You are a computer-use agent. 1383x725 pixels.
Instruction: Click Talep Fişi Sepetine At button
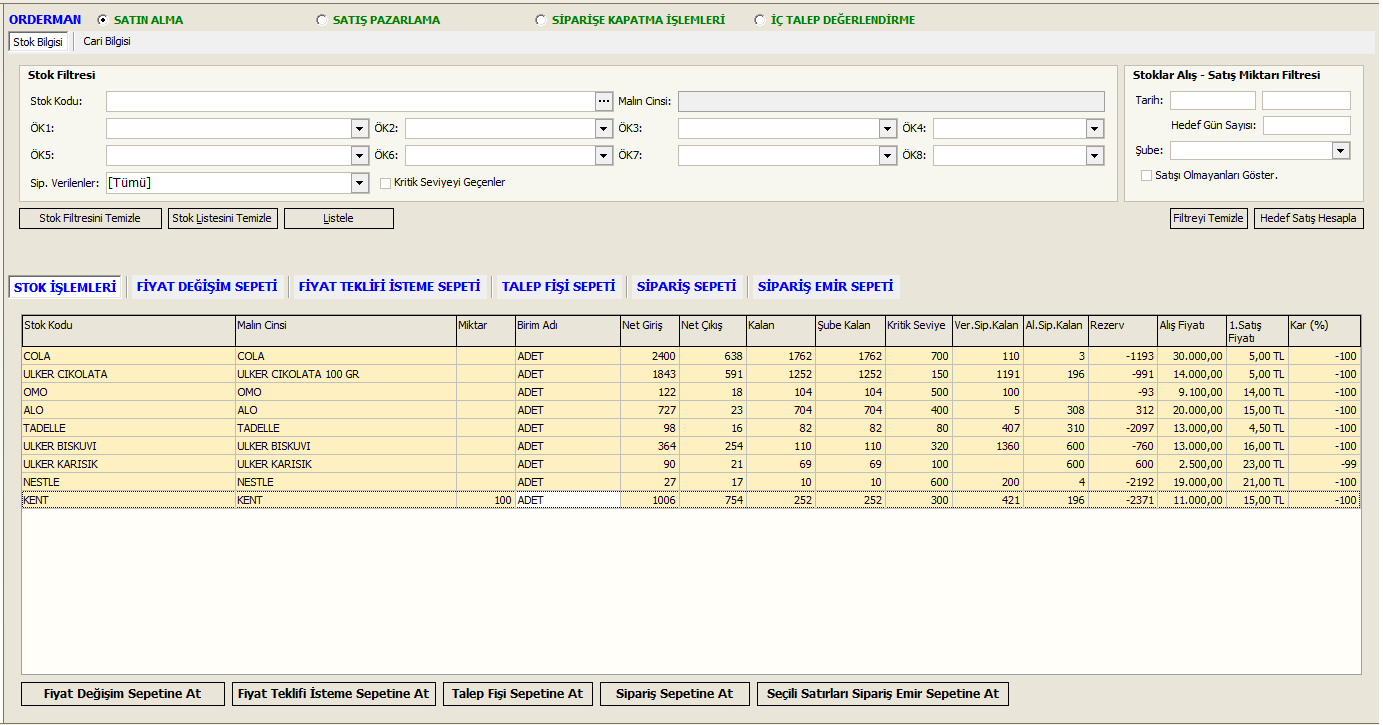tap(518, 694)
